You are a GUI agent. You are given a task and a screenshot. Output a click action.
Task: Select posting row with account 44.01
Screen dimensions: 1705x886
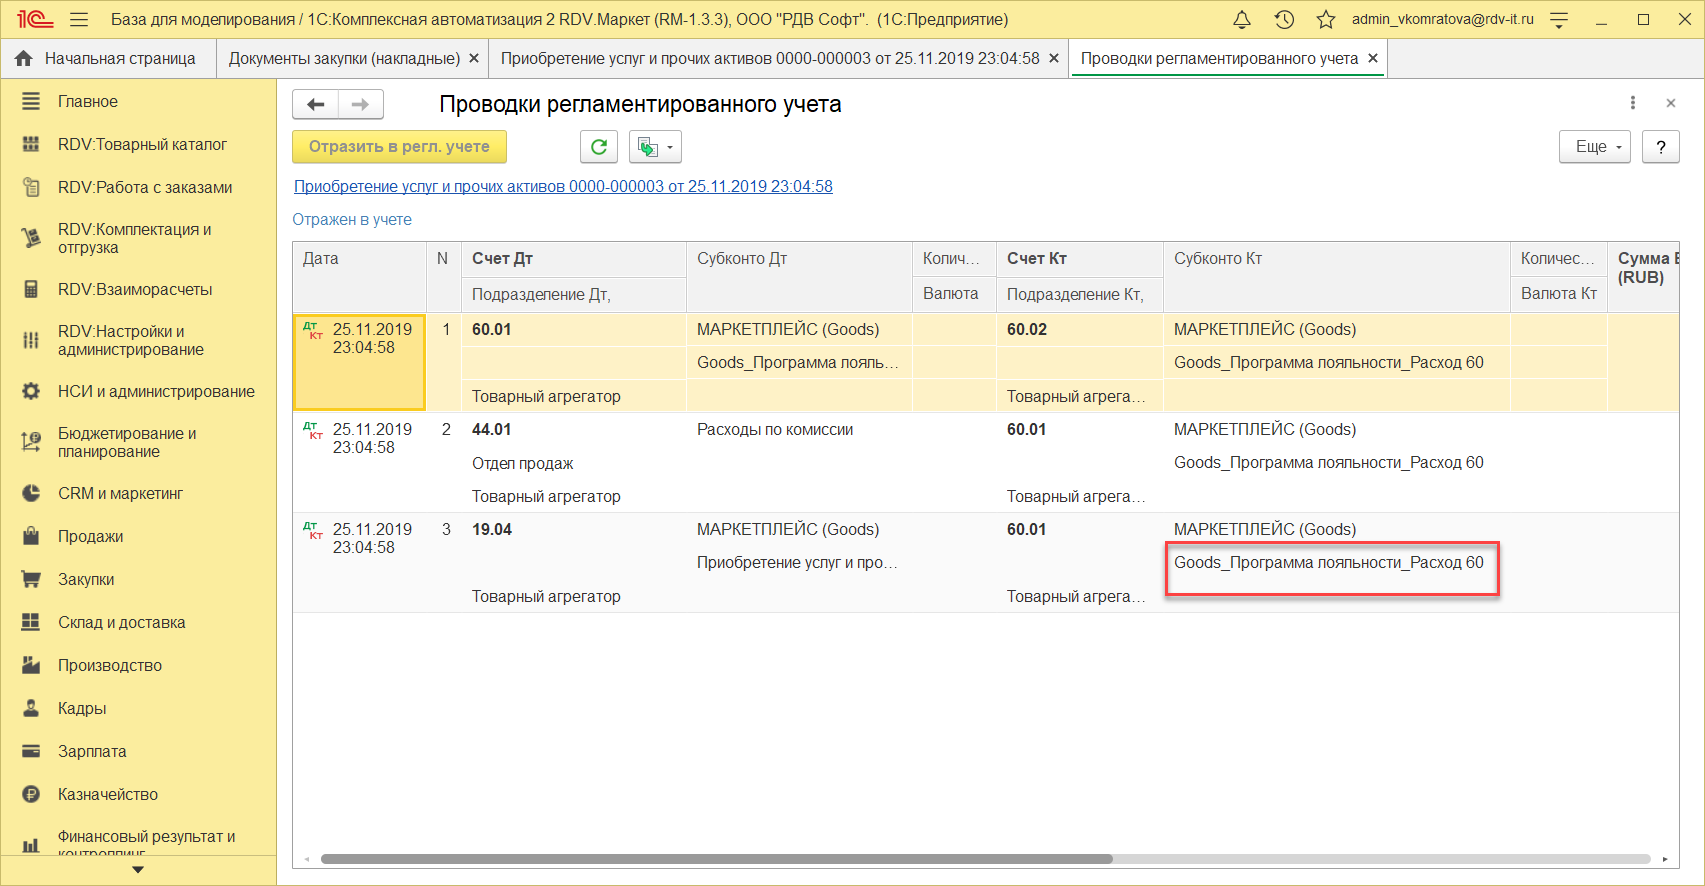[491, 430]
